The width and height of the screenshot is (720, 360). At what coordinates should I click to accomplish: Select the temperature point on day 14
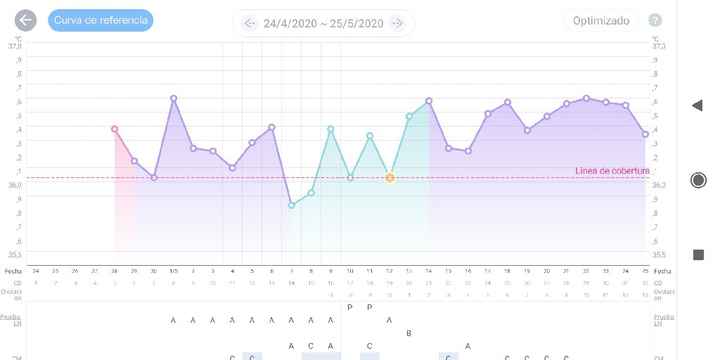[x=429, y=101]
